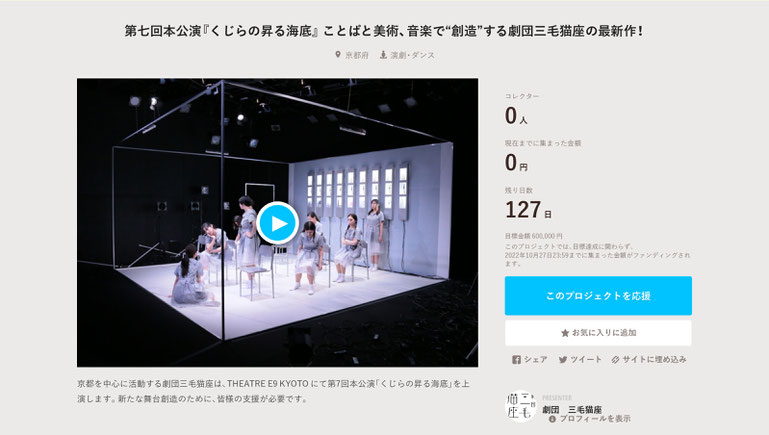Add project via お気に入りに追加 button

point(598,333)
